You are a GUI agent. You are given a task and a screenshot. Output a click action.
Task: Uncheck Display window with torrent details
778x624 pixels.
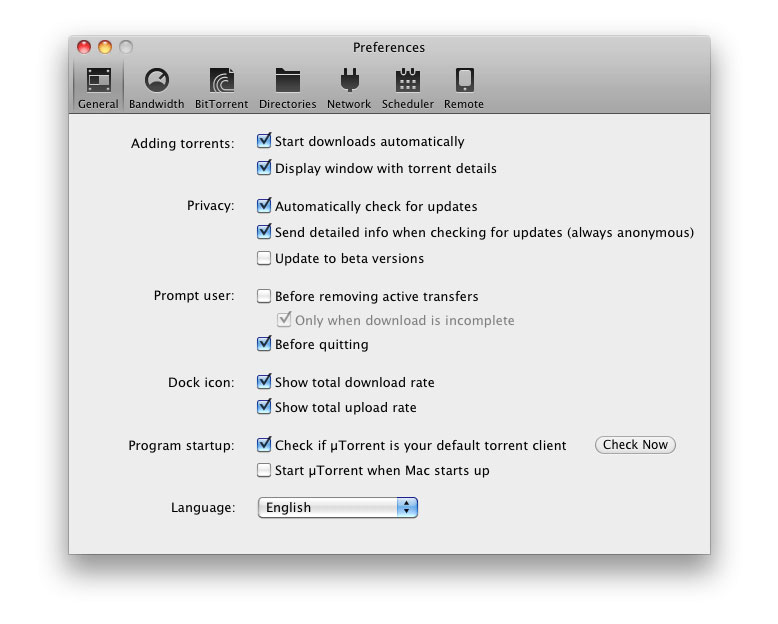point(264,168)
